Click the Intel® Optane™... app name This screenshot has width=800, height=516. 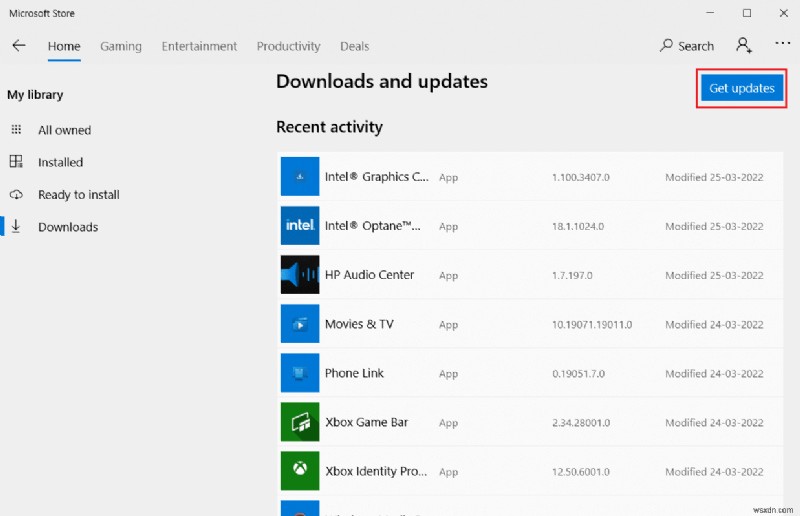[x=373, y=226]
